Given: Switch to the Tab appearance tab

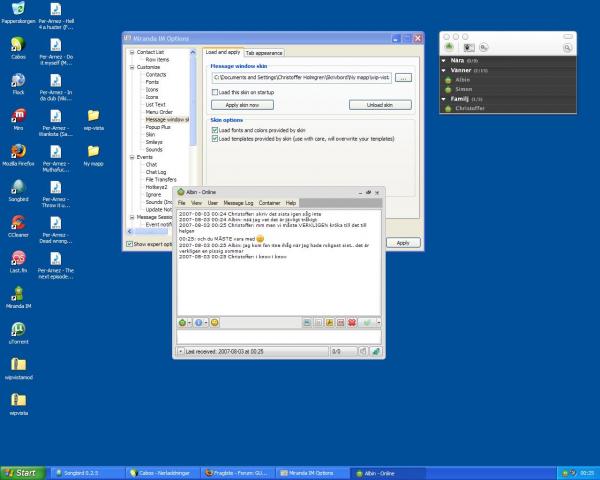Looking at the screenshot, I should pos(264,53).
